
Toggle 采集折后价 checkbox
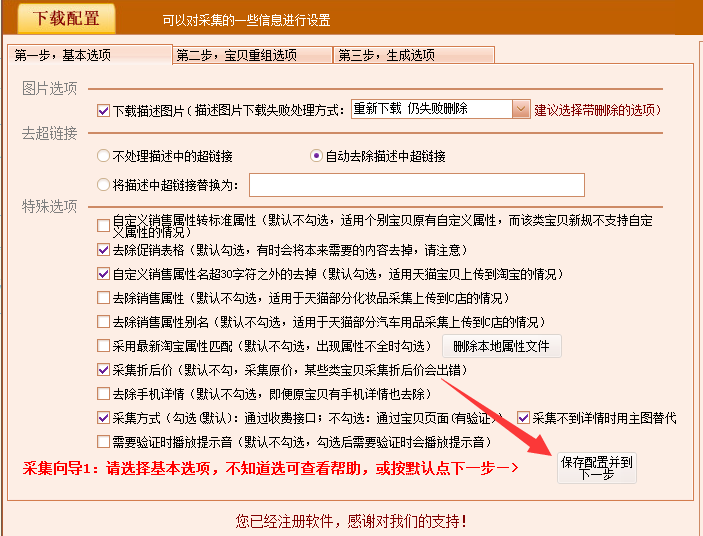[x=103, y=370]
